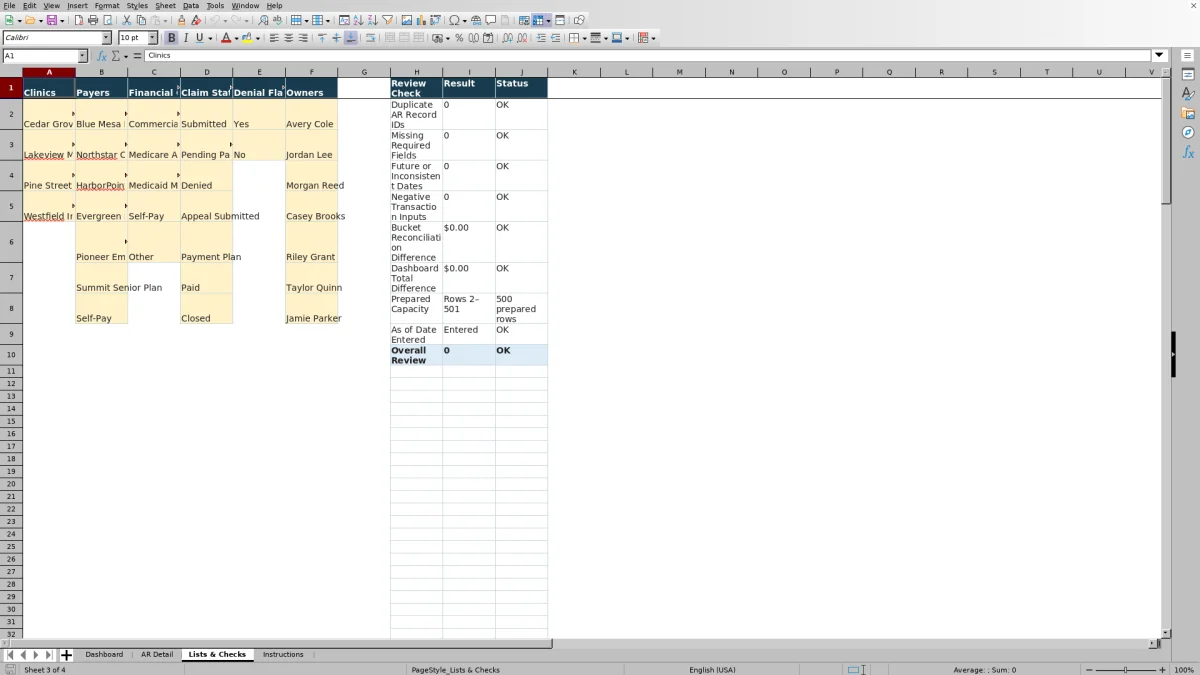Screen dimensions: 1200x675
Task: Click the Insert Image icon
Action: point(406,20)
